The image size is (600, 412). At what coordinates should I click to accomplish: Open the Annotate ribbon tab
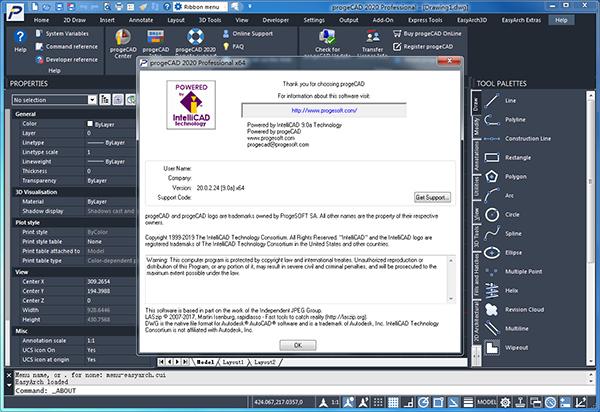pos(141,20)
